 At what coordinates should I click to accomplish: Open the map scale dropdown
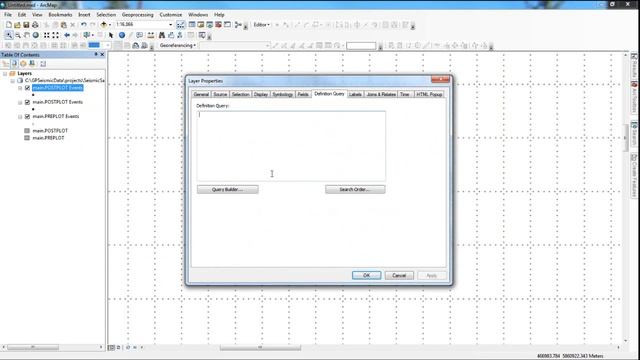tap(171, 25)
